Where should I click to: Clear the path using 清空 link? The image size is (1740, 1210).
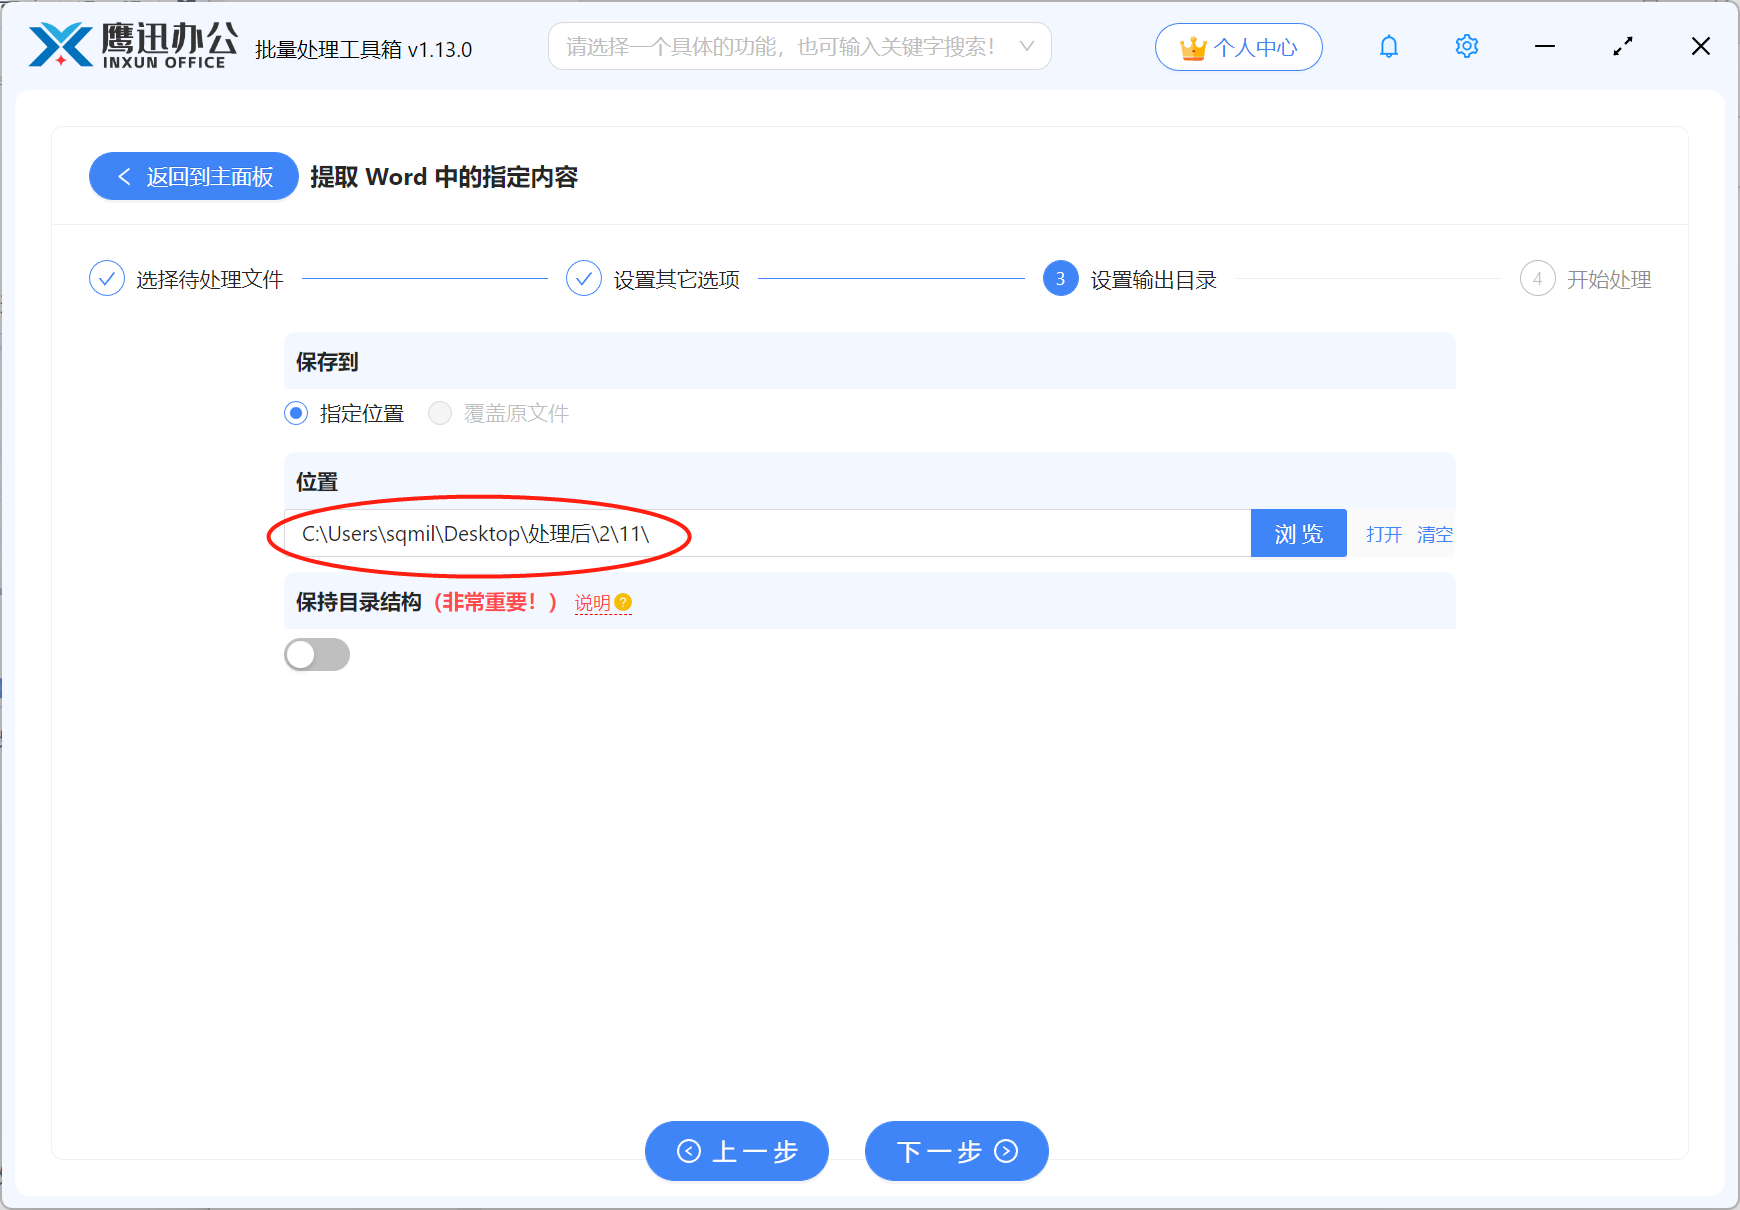click(1435, 534)
